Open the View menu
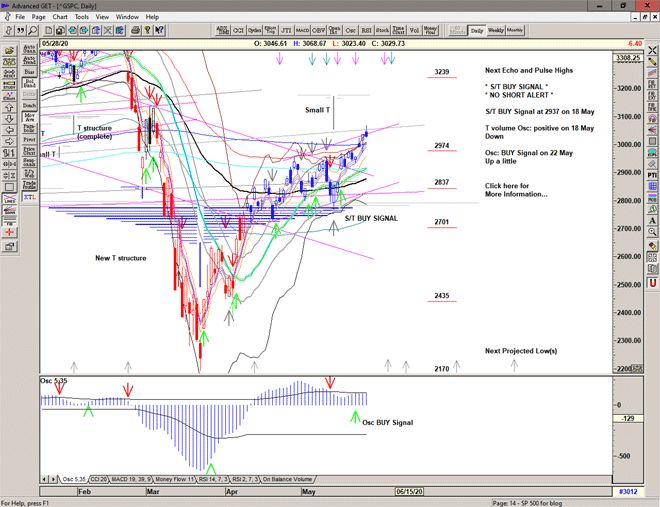 (102, 17)
